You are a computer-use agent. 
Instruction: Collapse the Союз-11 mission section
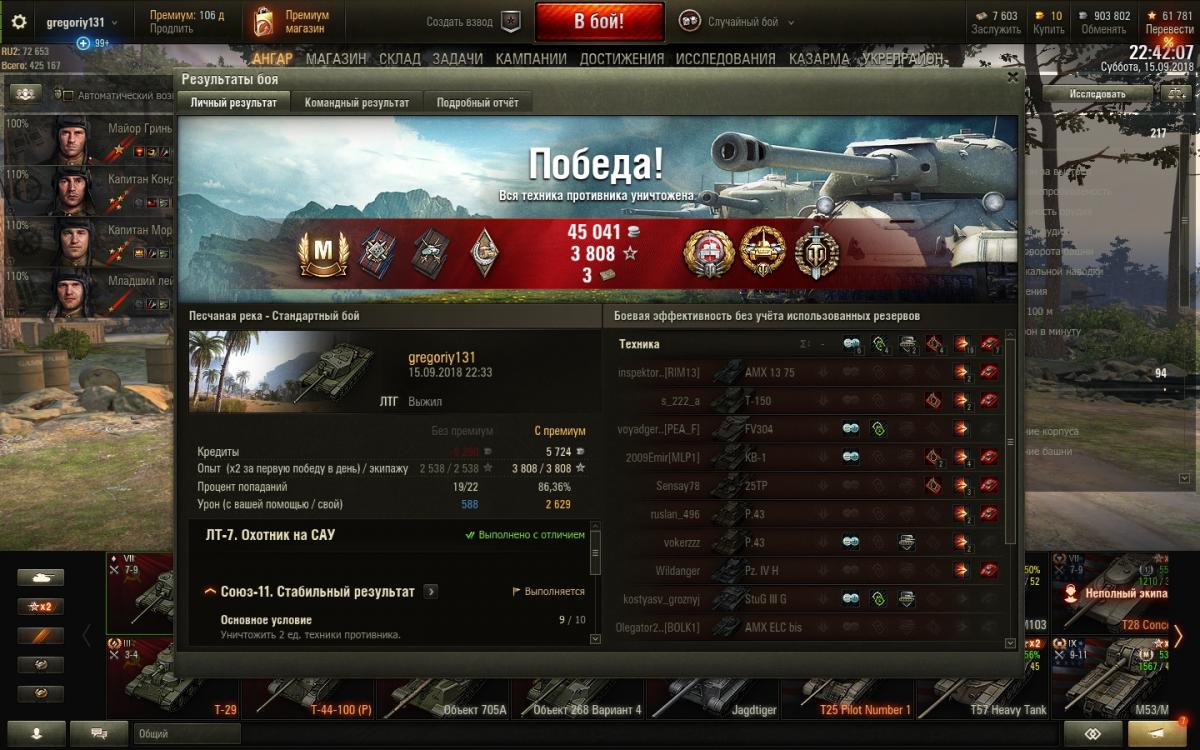[x=211, y=592]
